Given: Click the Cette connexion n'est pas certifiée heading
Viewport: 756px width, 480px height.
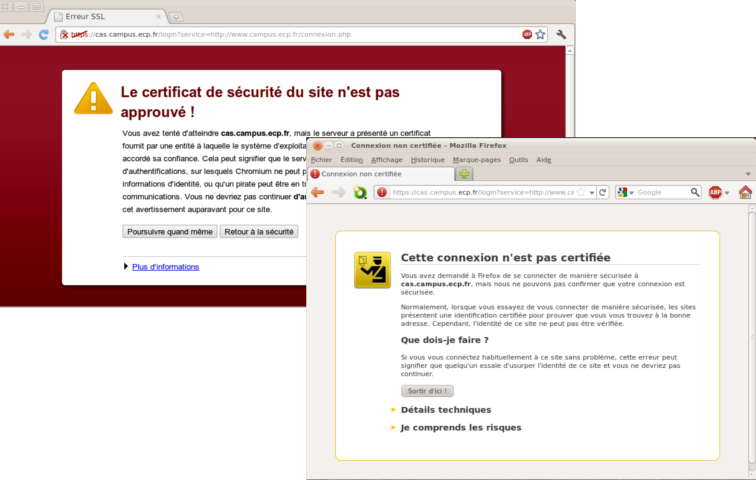Looking at the screenshot, I should click(506, 257).
